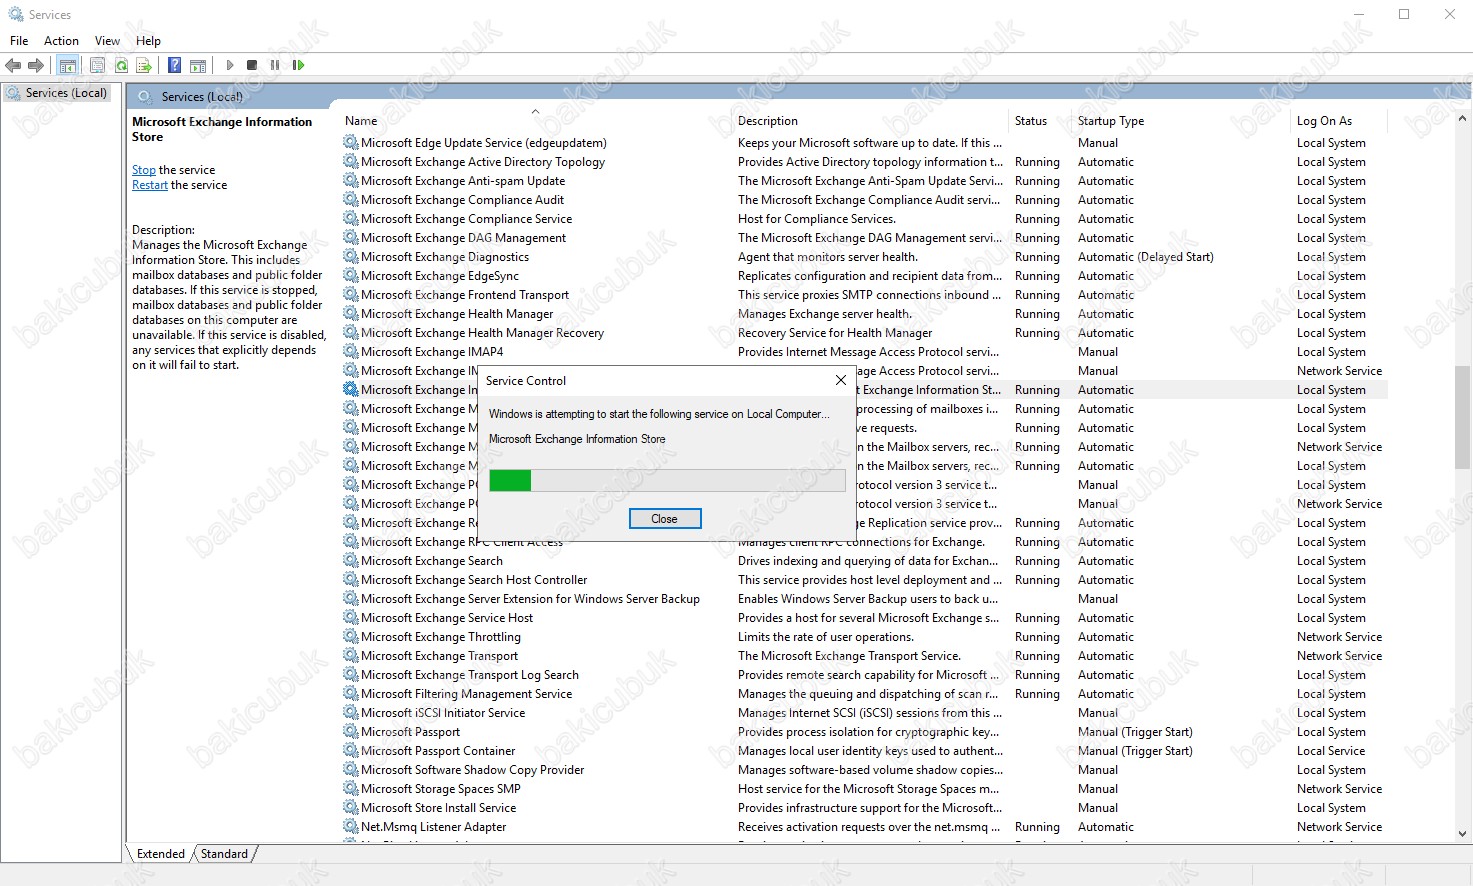Switch to the Extended tab
Screen dimensions: 1473x886
[x=161, y=854]
